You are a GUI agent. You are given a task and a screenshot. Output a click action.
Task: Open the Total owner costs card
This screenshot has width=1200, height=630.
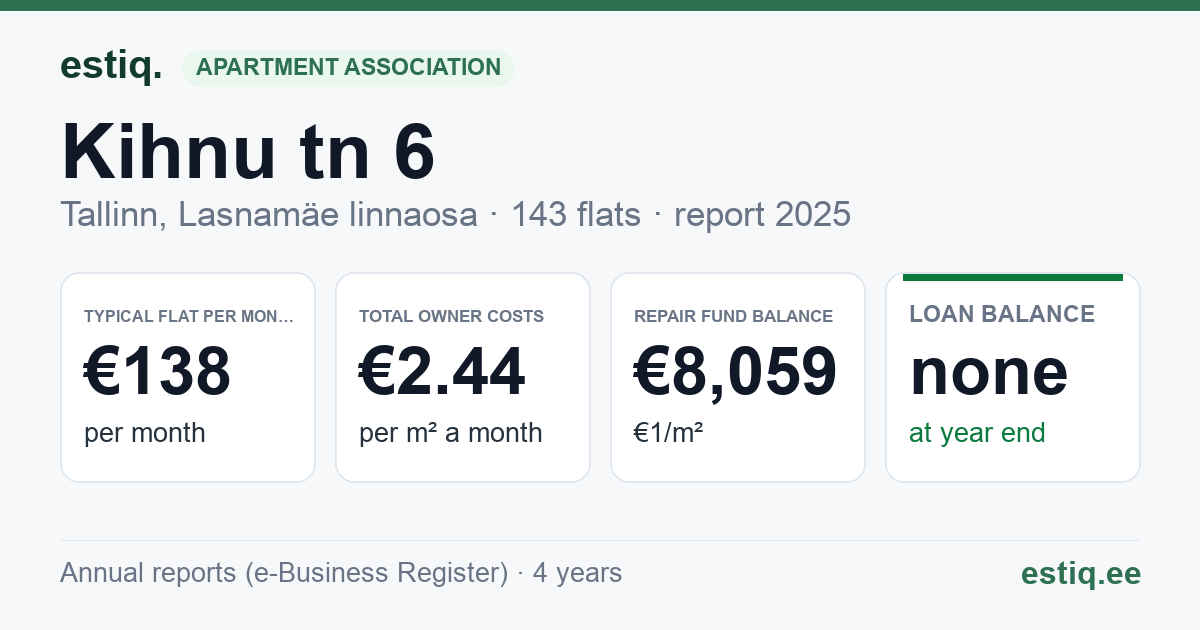coord(463,377)
